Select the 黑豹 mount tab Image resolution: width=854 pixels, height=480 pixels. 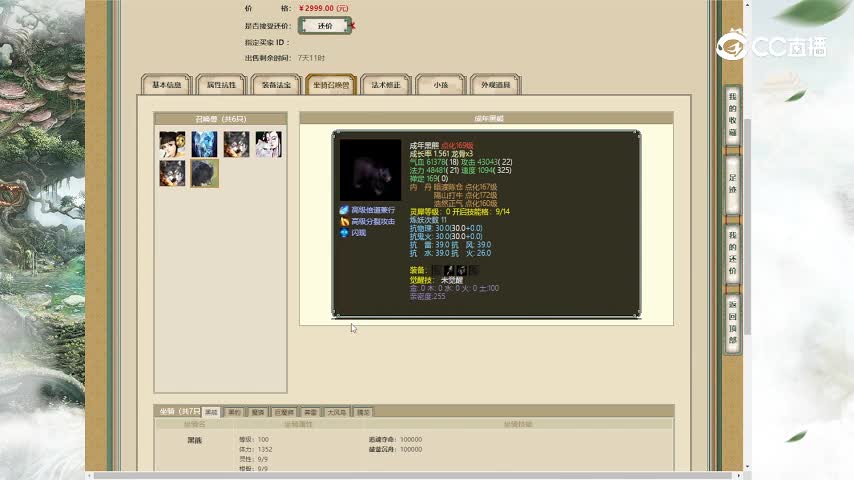coord(234,412)
